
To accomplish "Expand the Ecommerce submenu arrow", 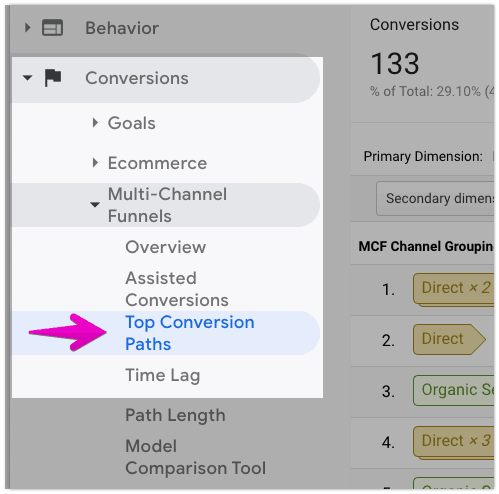I will pyautogui.click(x=95, y=163).
